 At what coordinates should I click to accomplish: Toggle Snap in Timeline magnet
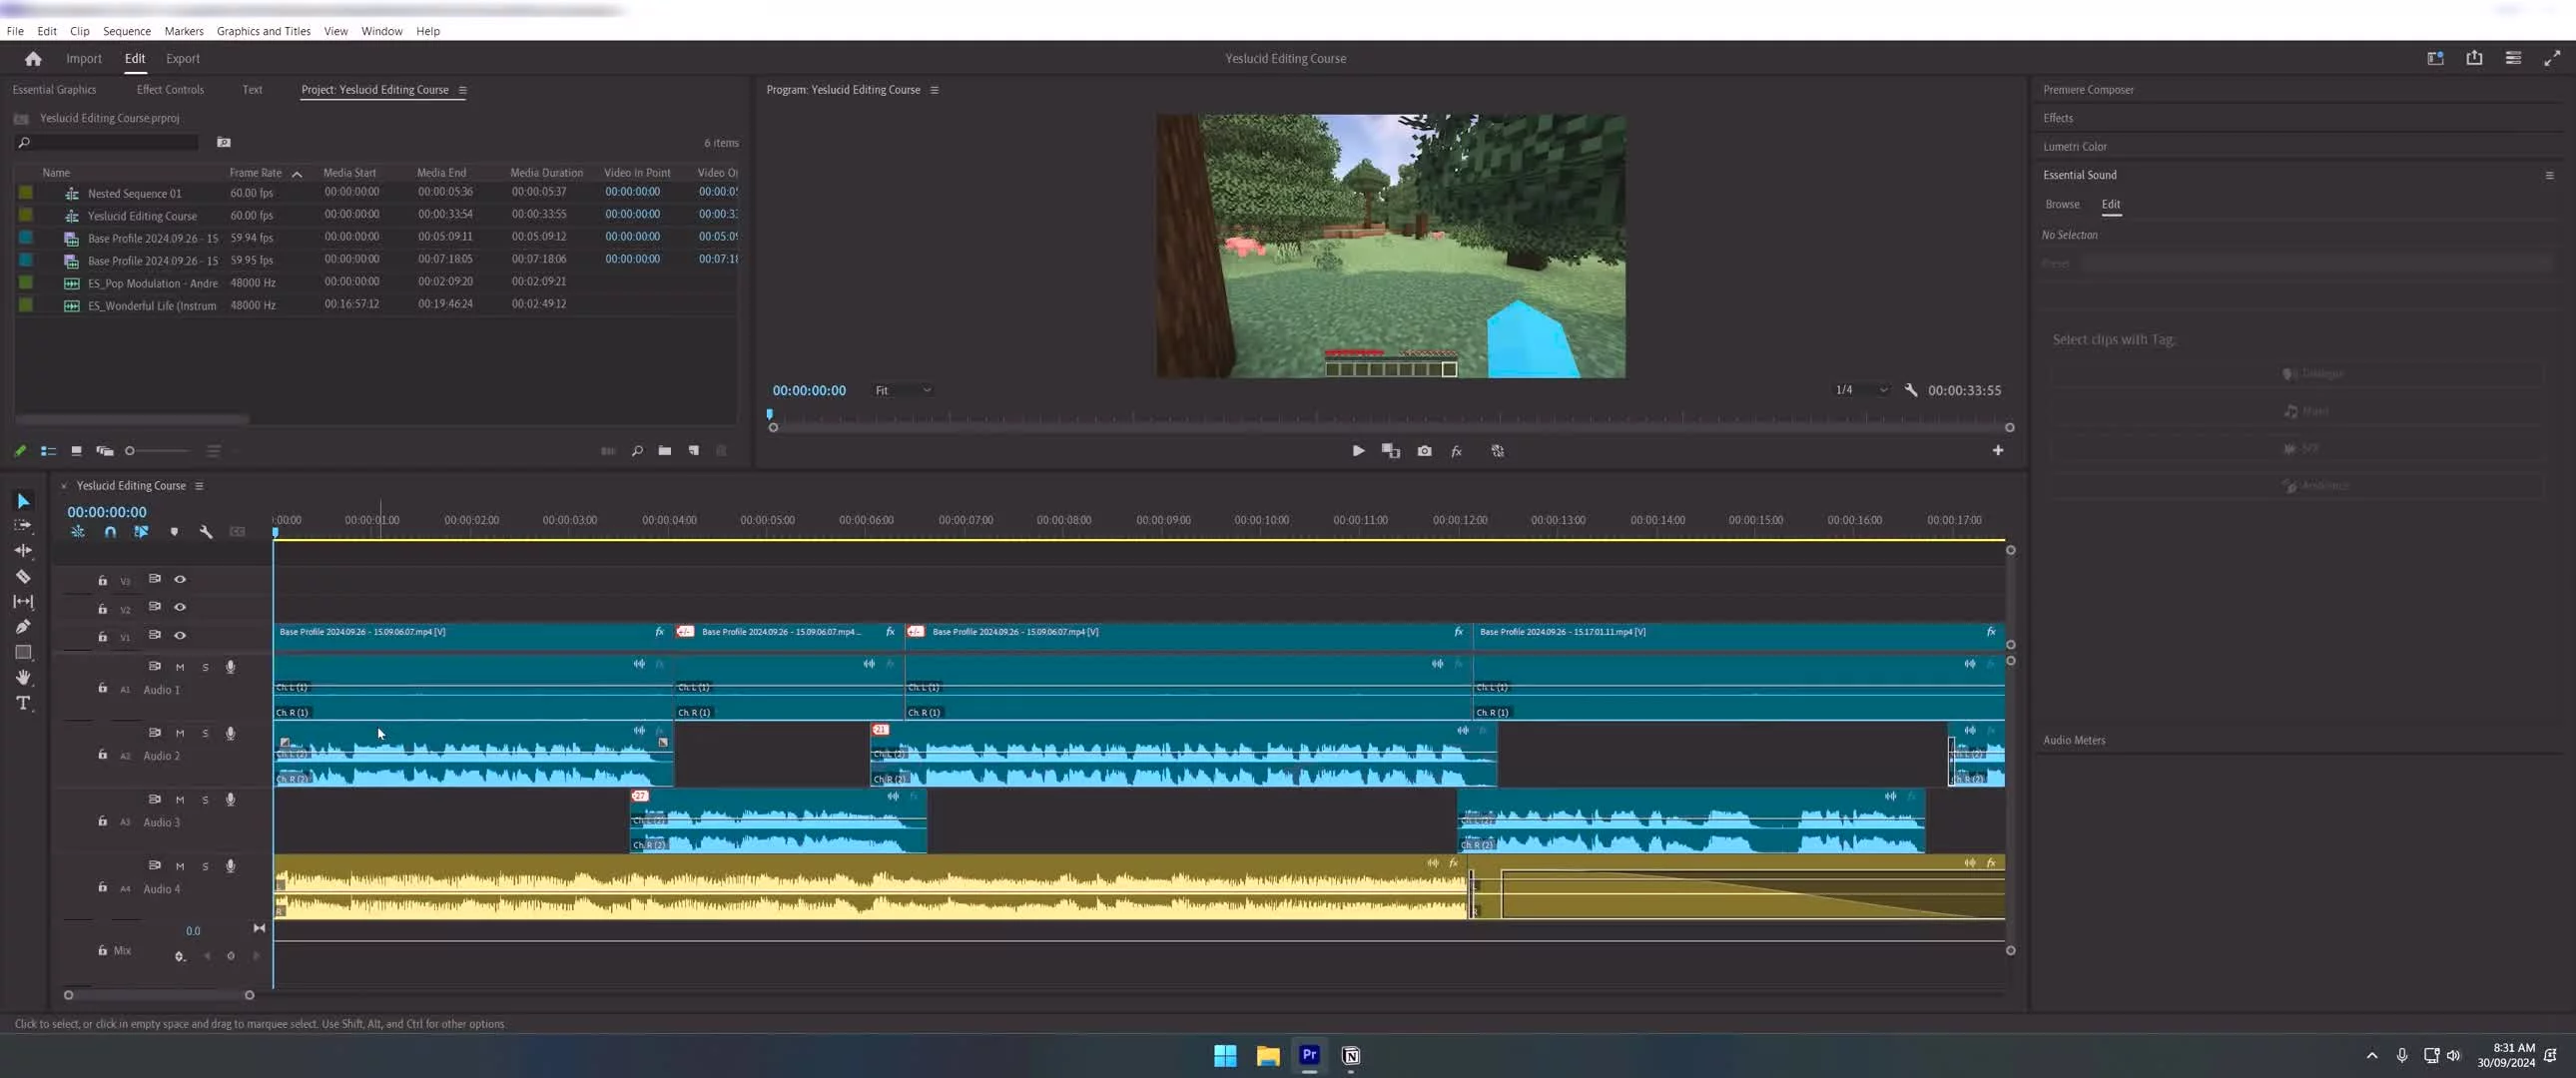click(x=110, y=532)
